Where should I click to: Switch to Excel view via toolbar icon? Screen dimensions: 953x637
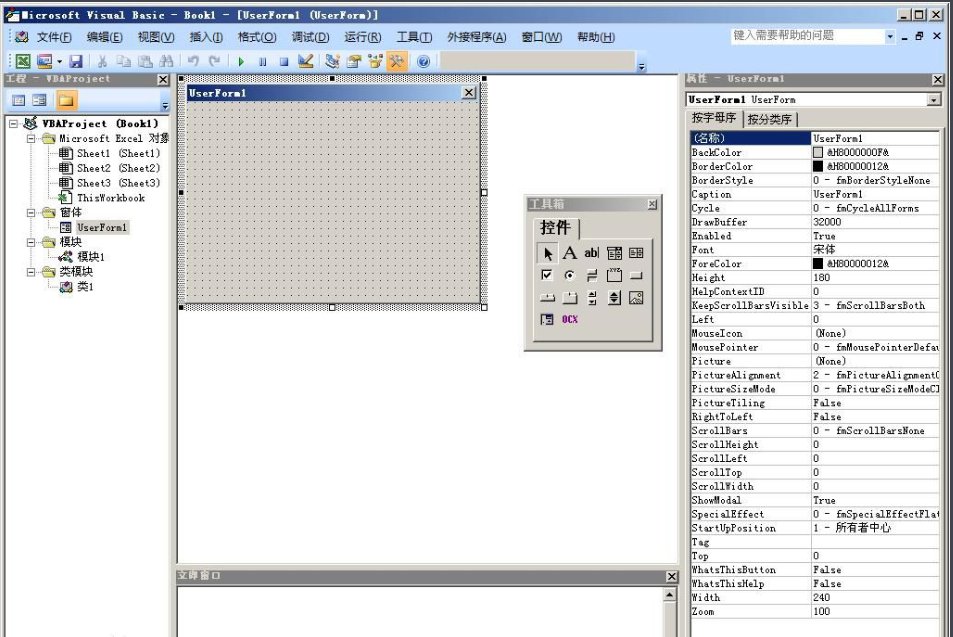(22, 62)
